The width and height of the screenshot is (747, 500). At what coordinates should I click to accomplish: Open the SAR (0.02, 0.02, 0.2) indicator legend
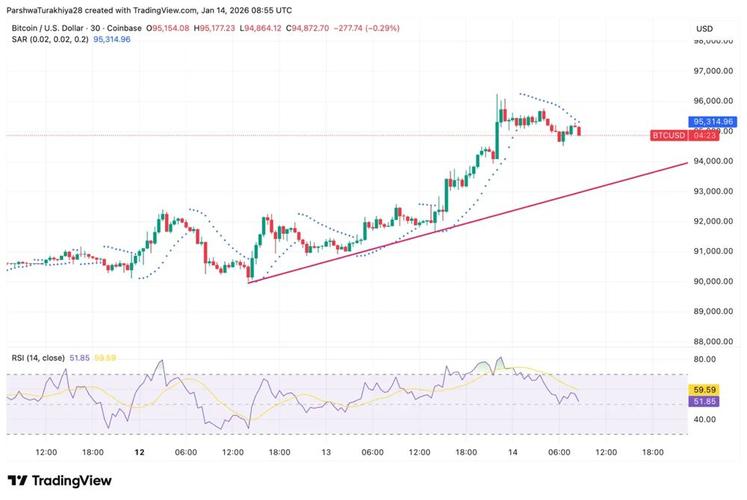(x=50, y=39)
